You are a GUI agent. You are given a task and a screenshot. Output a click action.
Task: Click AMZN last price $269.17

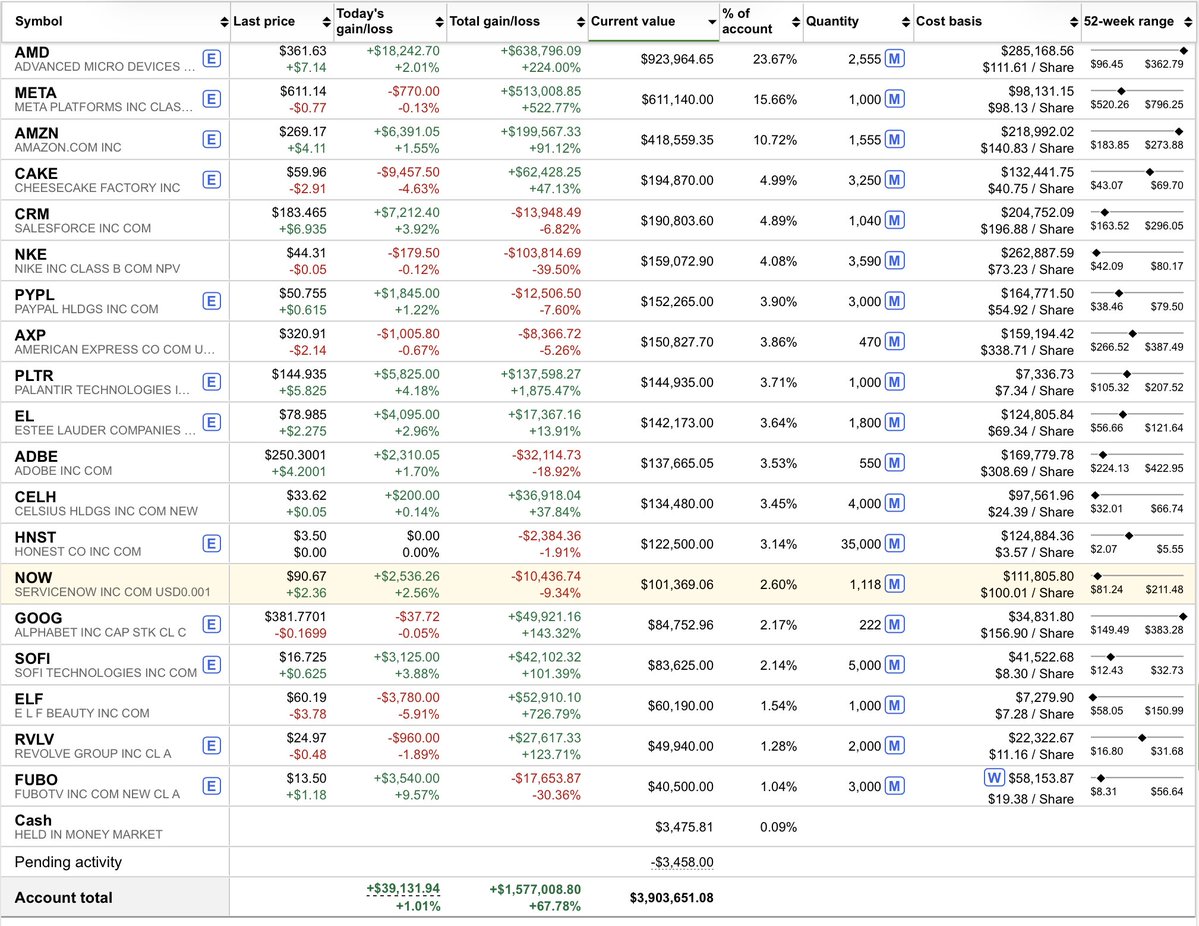click(303, 132)
